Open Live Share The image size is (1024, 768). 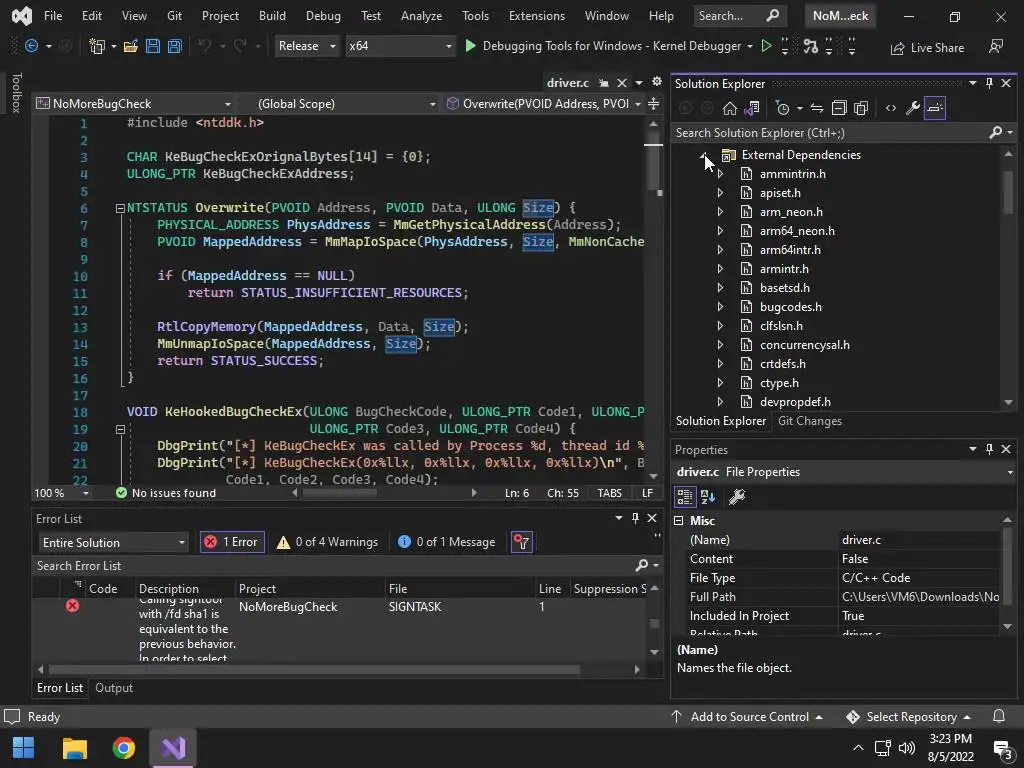pyautogui.click(x=927, y=48)
